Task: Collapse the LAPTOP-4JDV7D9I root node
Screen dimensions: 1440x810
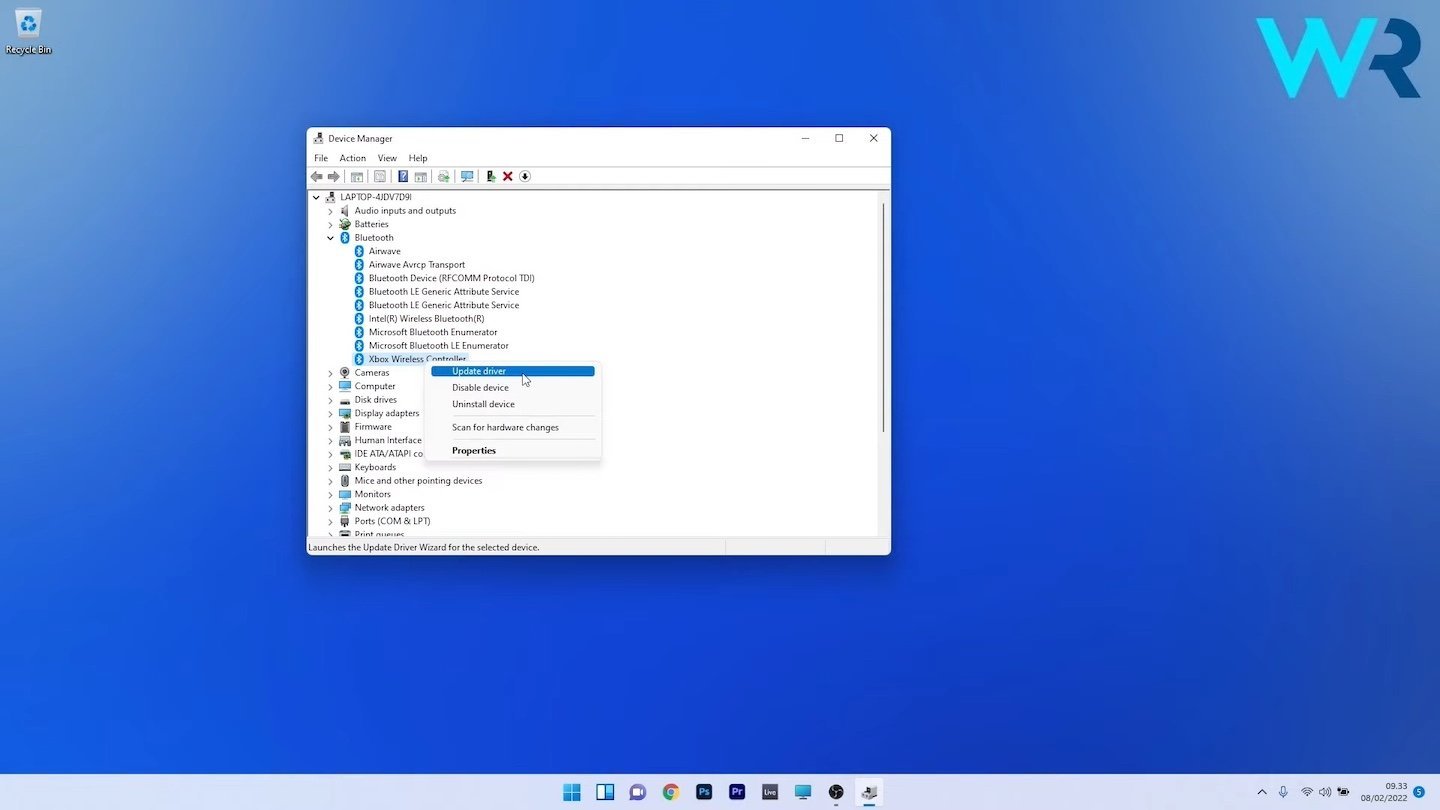Action: (316, 197)
